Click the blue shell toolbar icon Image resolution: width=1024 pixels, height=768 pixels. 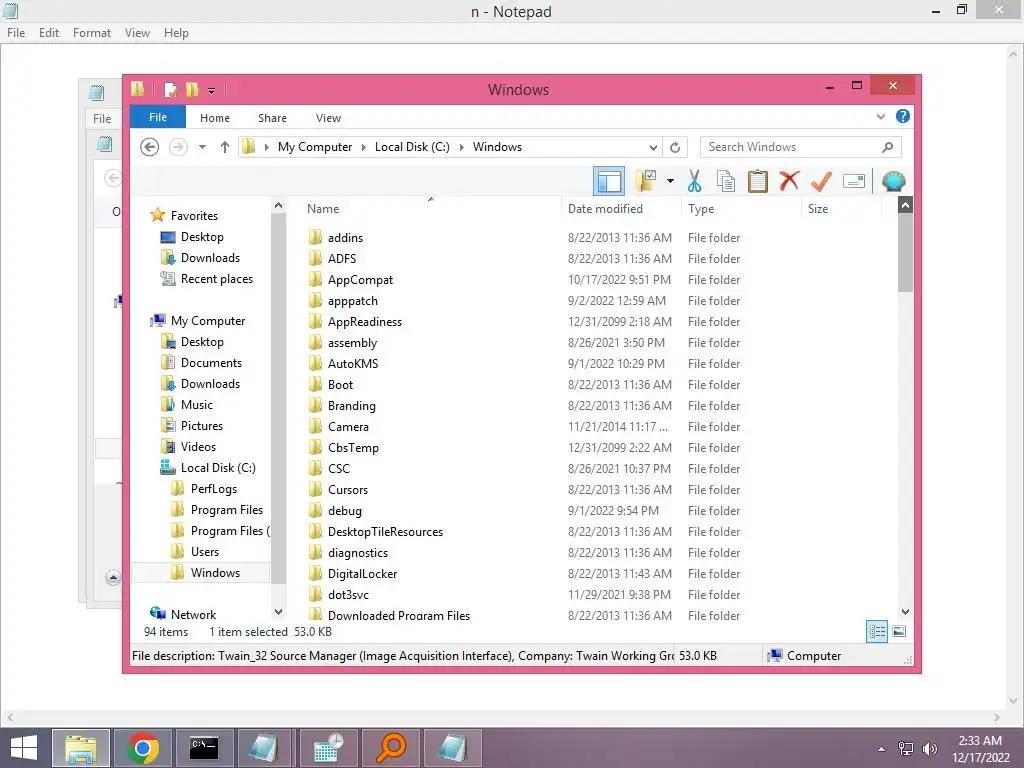tap(893, 181)
